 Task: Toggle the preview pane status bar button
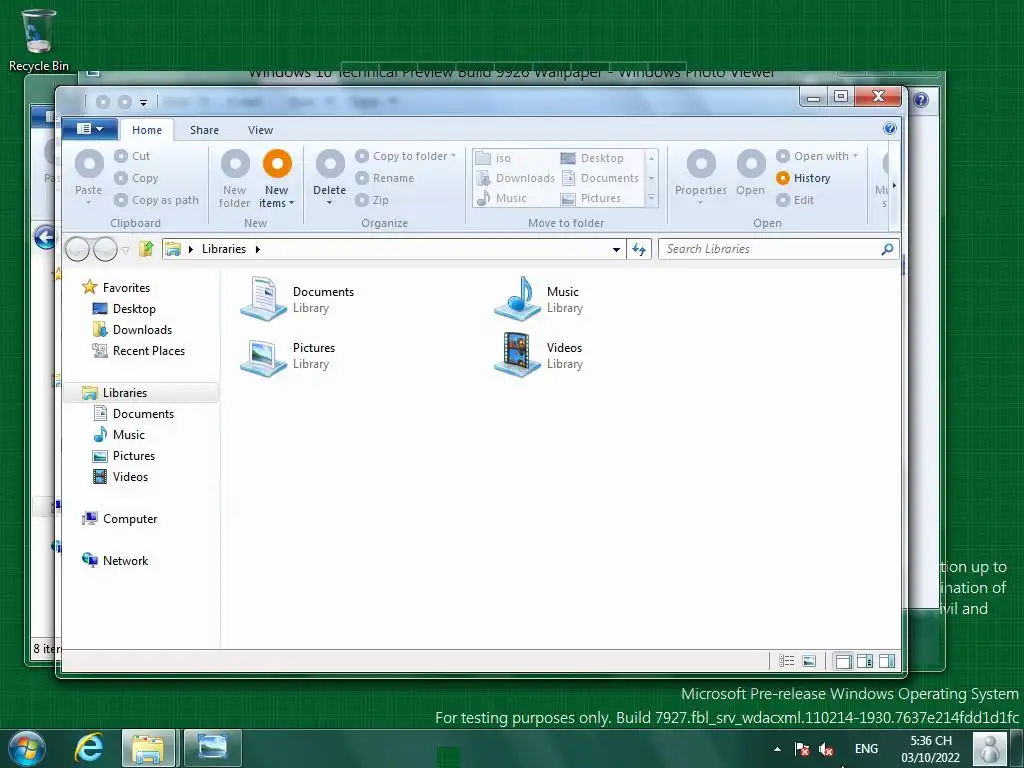pyautogui.click(x=887, y=661)
